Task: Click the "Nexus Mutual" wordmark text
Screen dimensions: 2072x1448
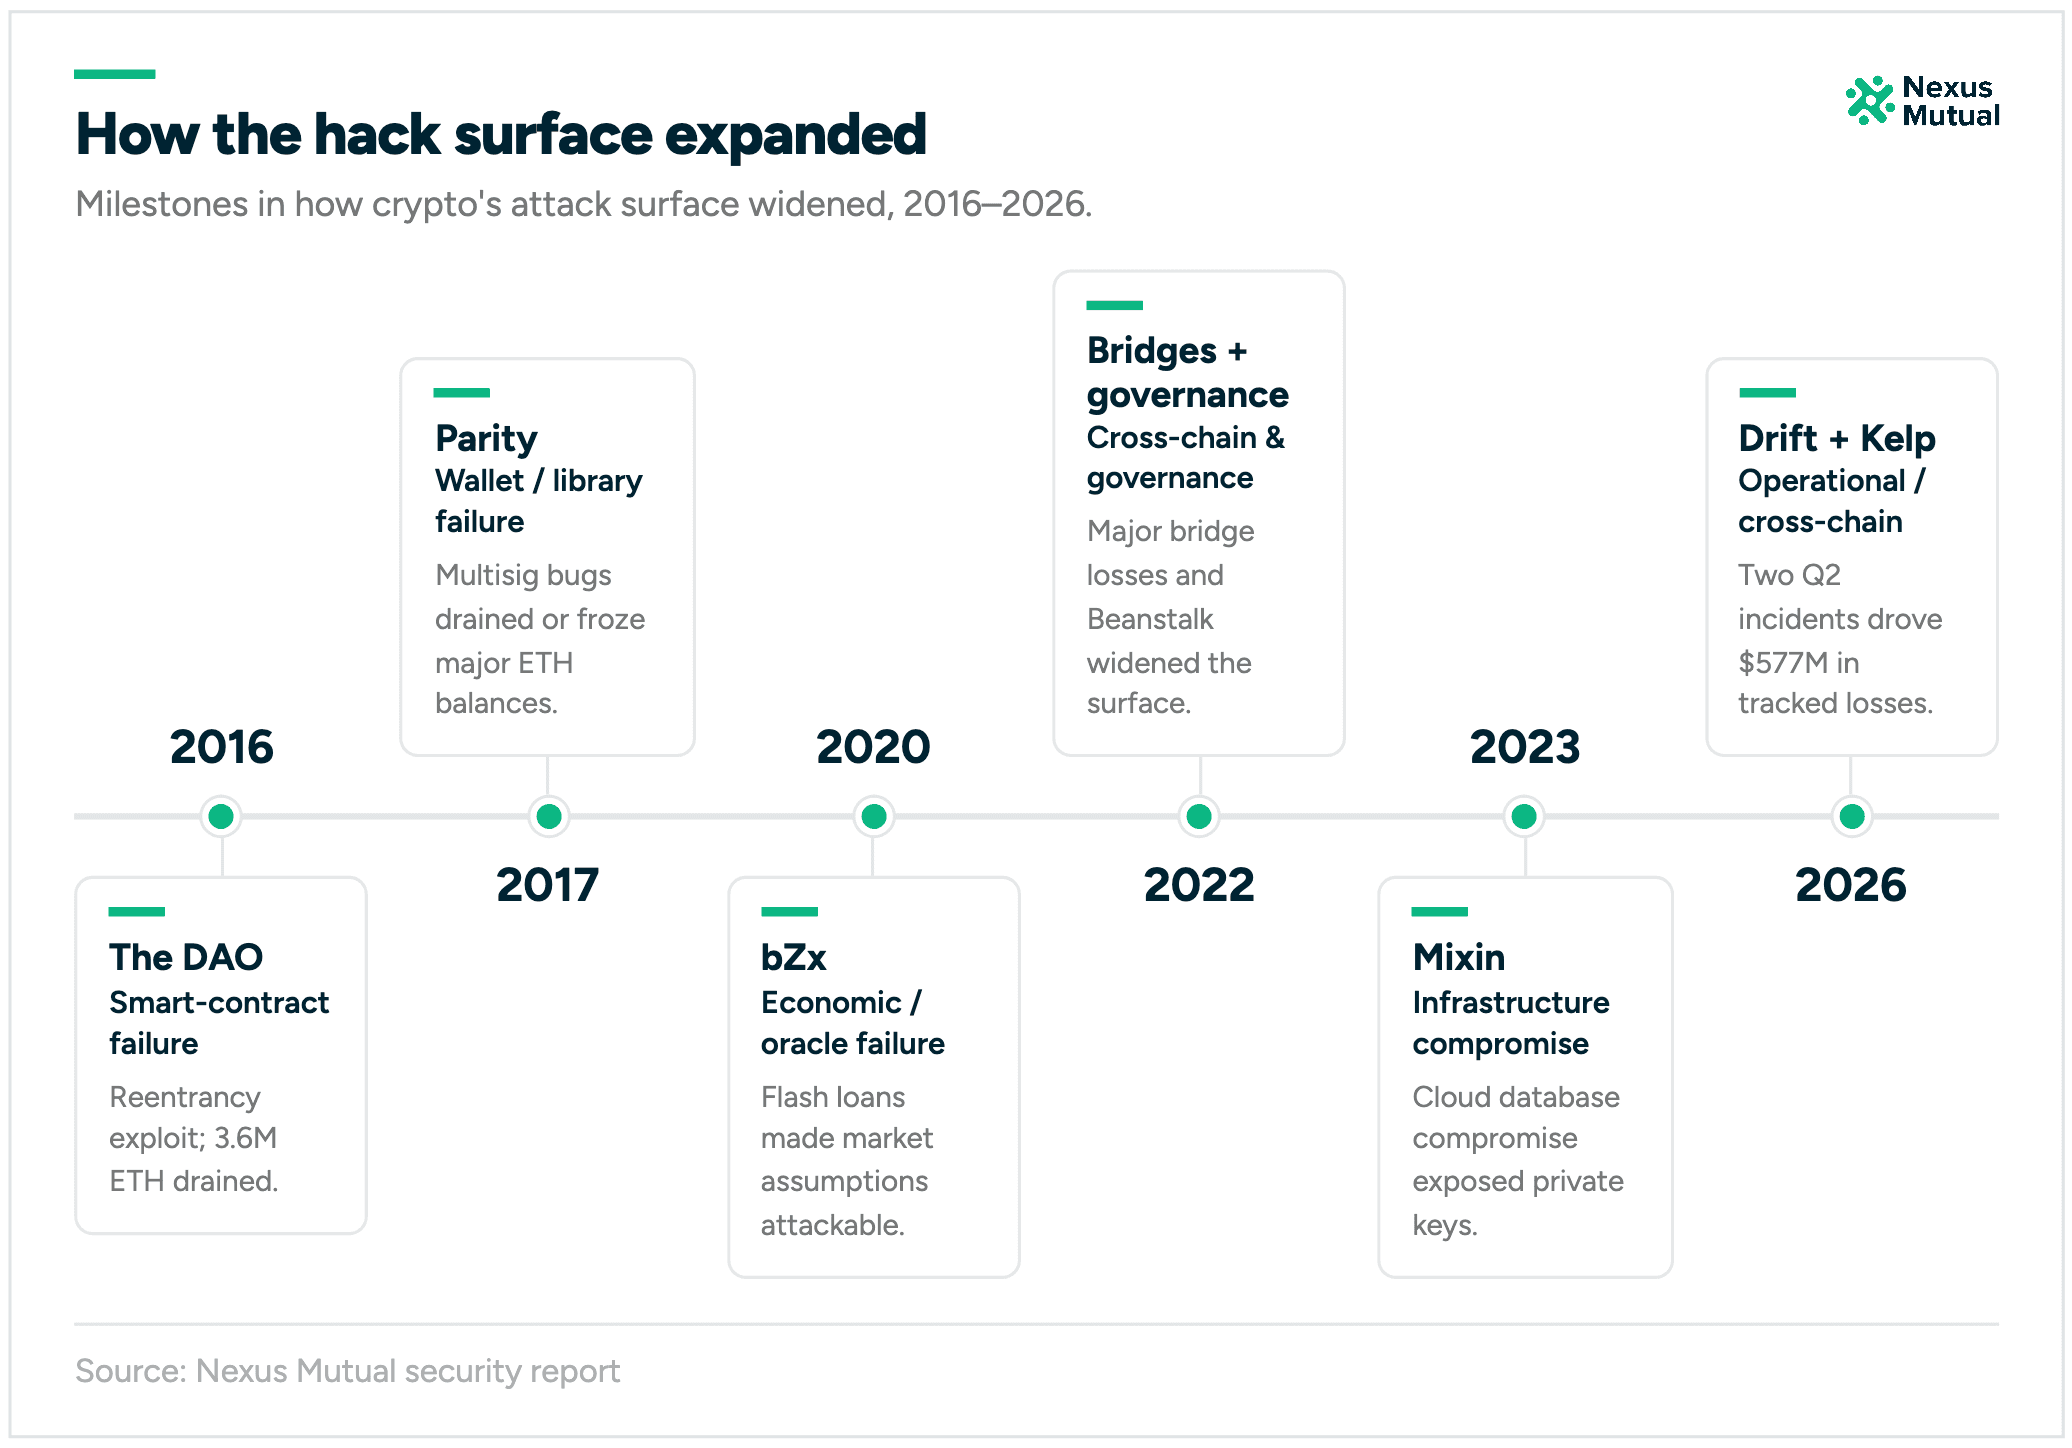Action: pos(1950,101)
